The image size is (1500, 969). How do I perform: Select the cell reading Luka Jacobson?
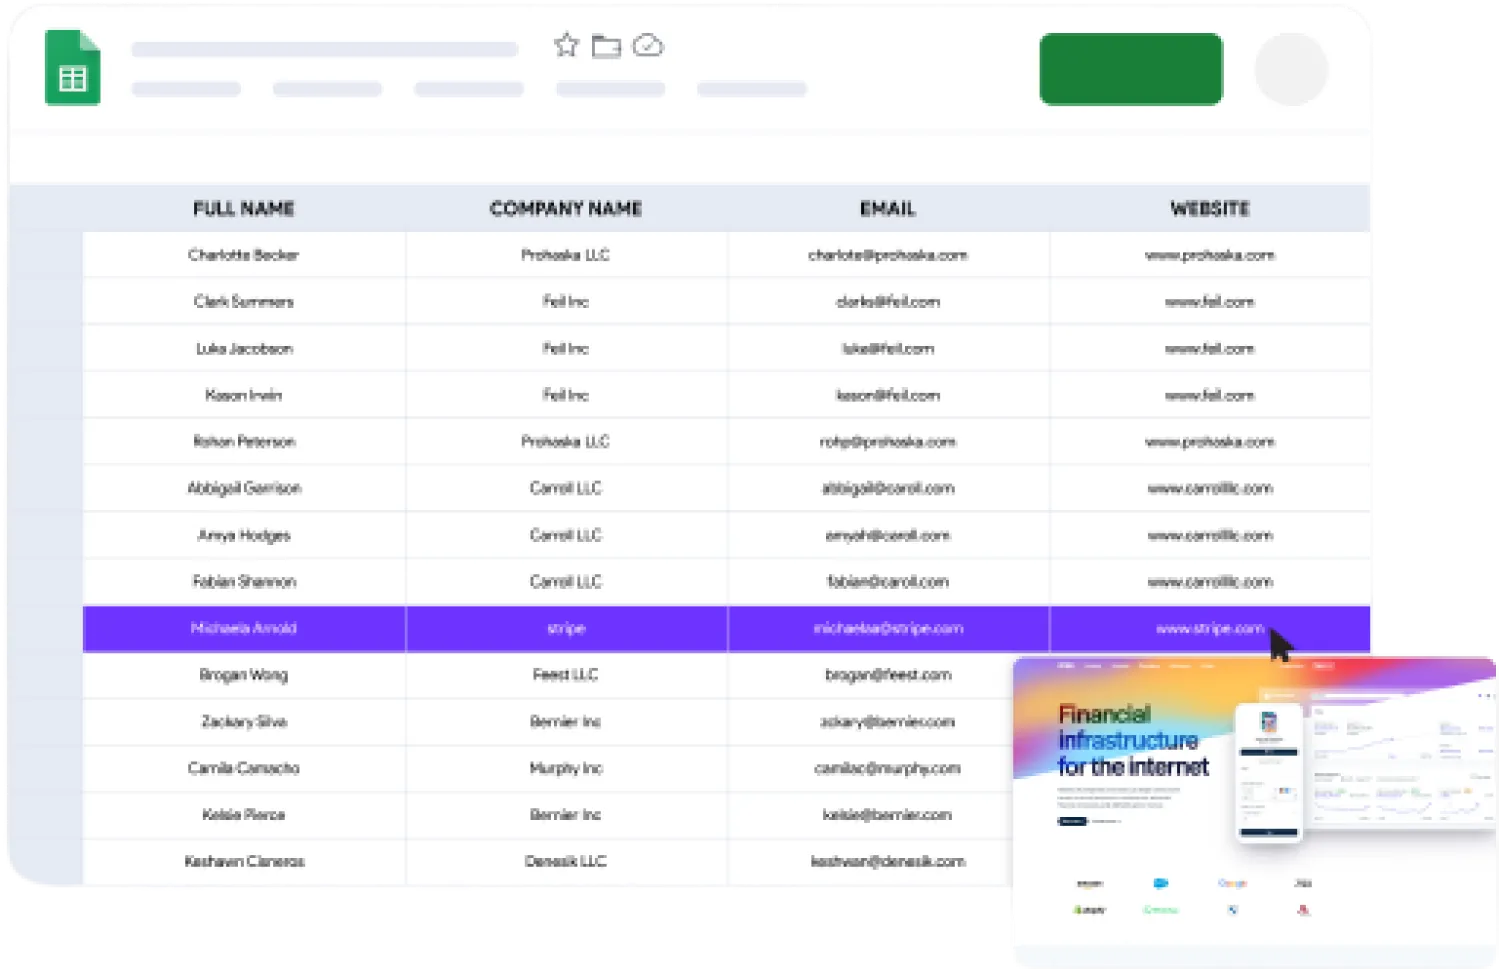(244, 348)
